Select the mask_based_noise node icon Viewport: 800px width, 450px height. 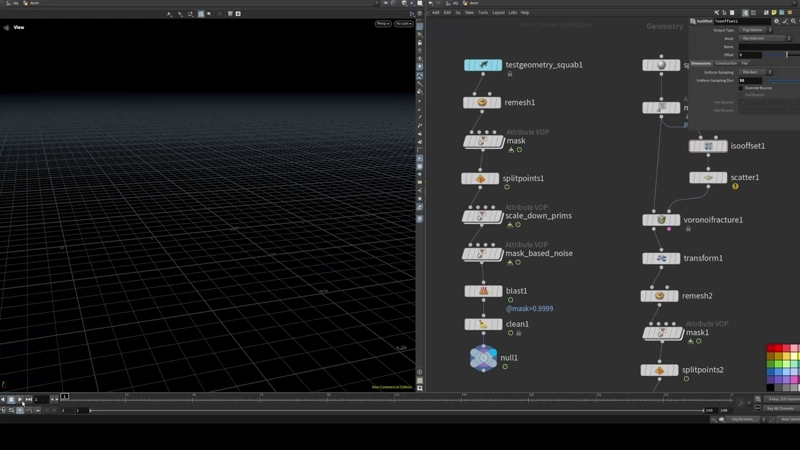click(x=482, y=254)
